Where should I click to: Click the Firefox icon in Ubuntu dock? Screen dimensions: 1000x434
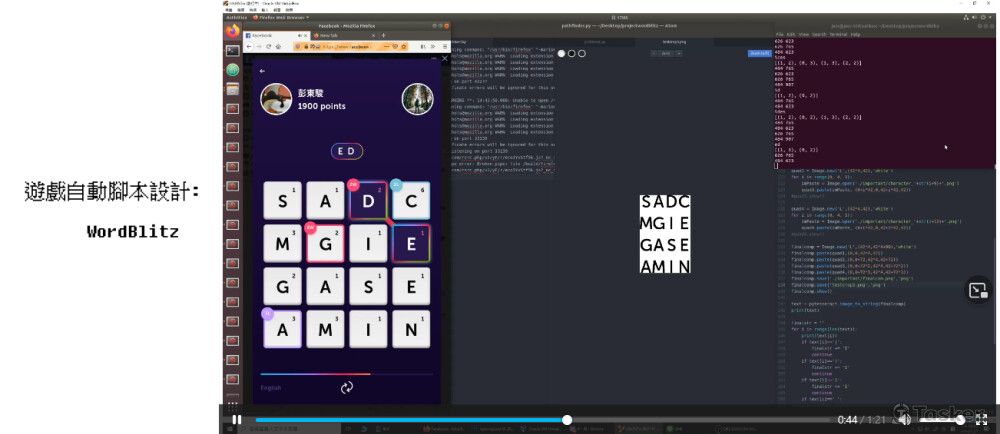pos(232,31)
